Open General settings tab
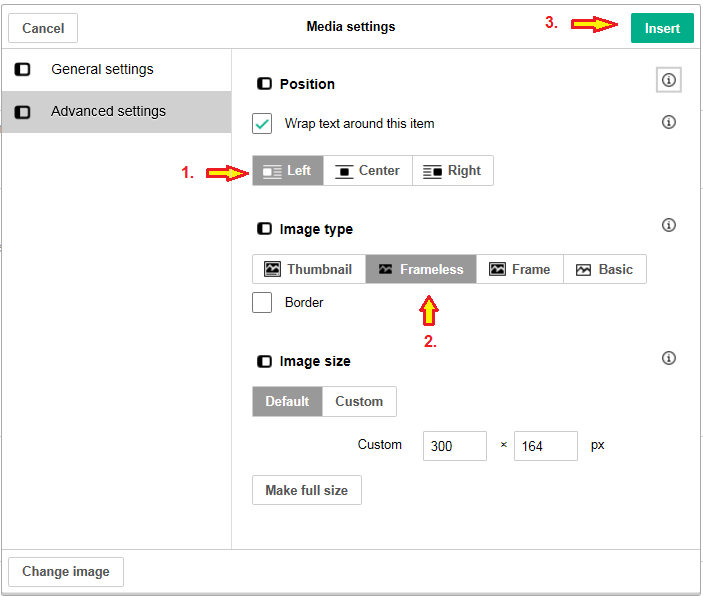The image size is (703, 596). point(102,70)
